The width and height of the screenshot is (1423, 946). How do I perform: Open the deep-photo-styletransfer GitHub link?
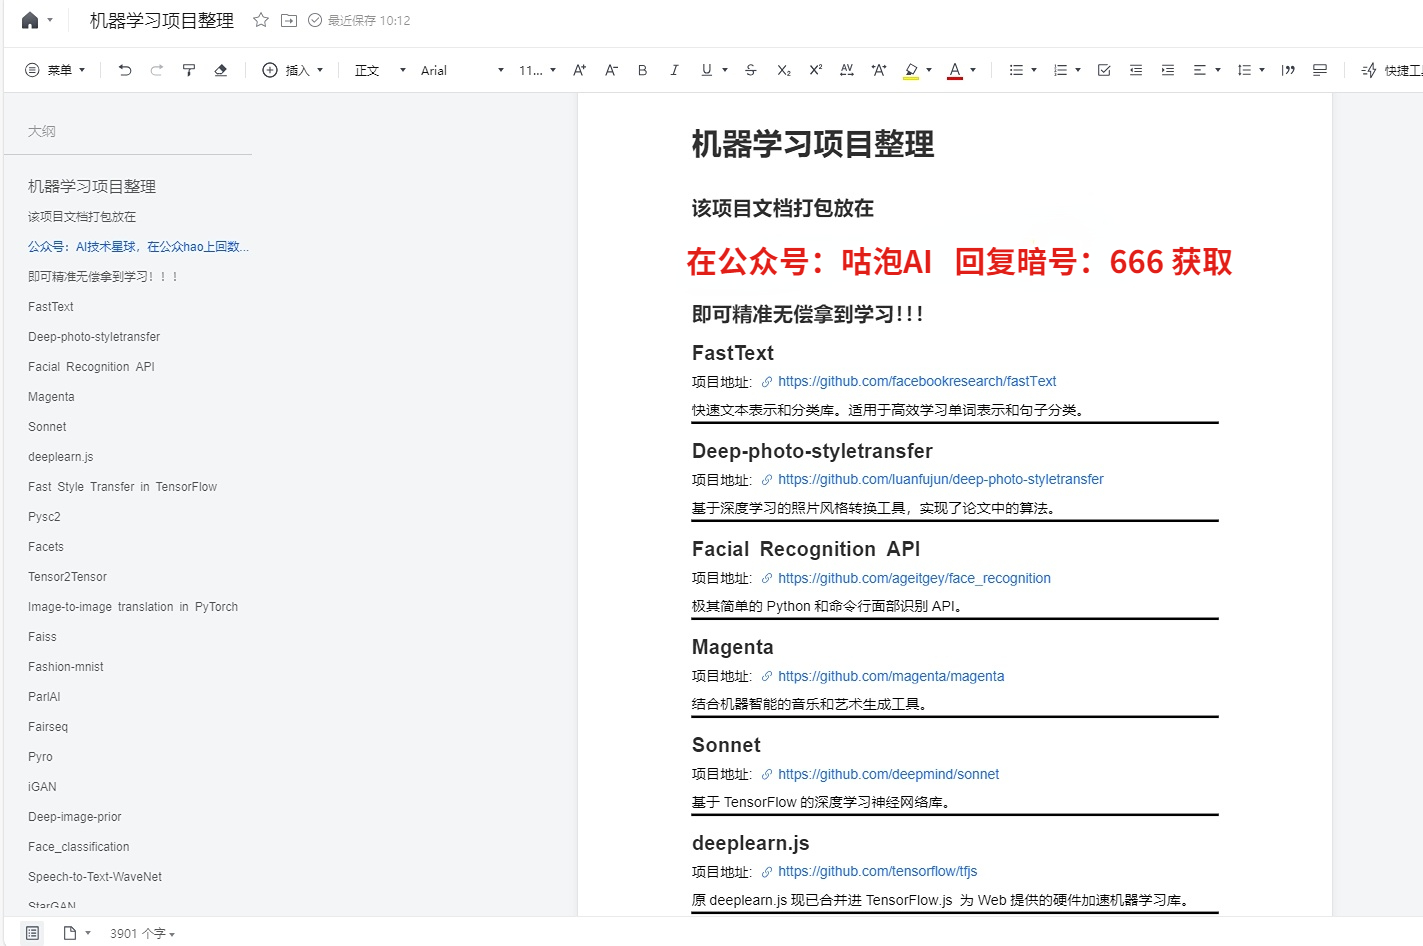click(941, 480)
